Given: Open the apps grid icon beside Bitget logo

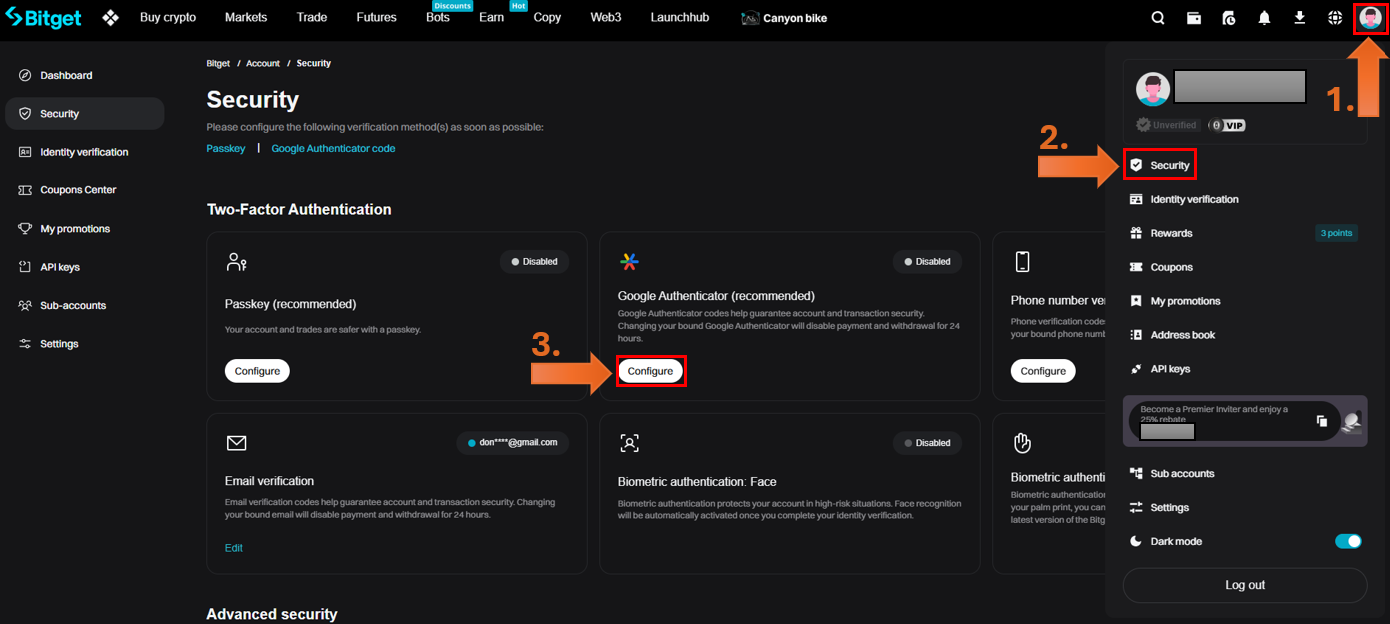Looking at the screenshot, I should click(x=111, y=18).
